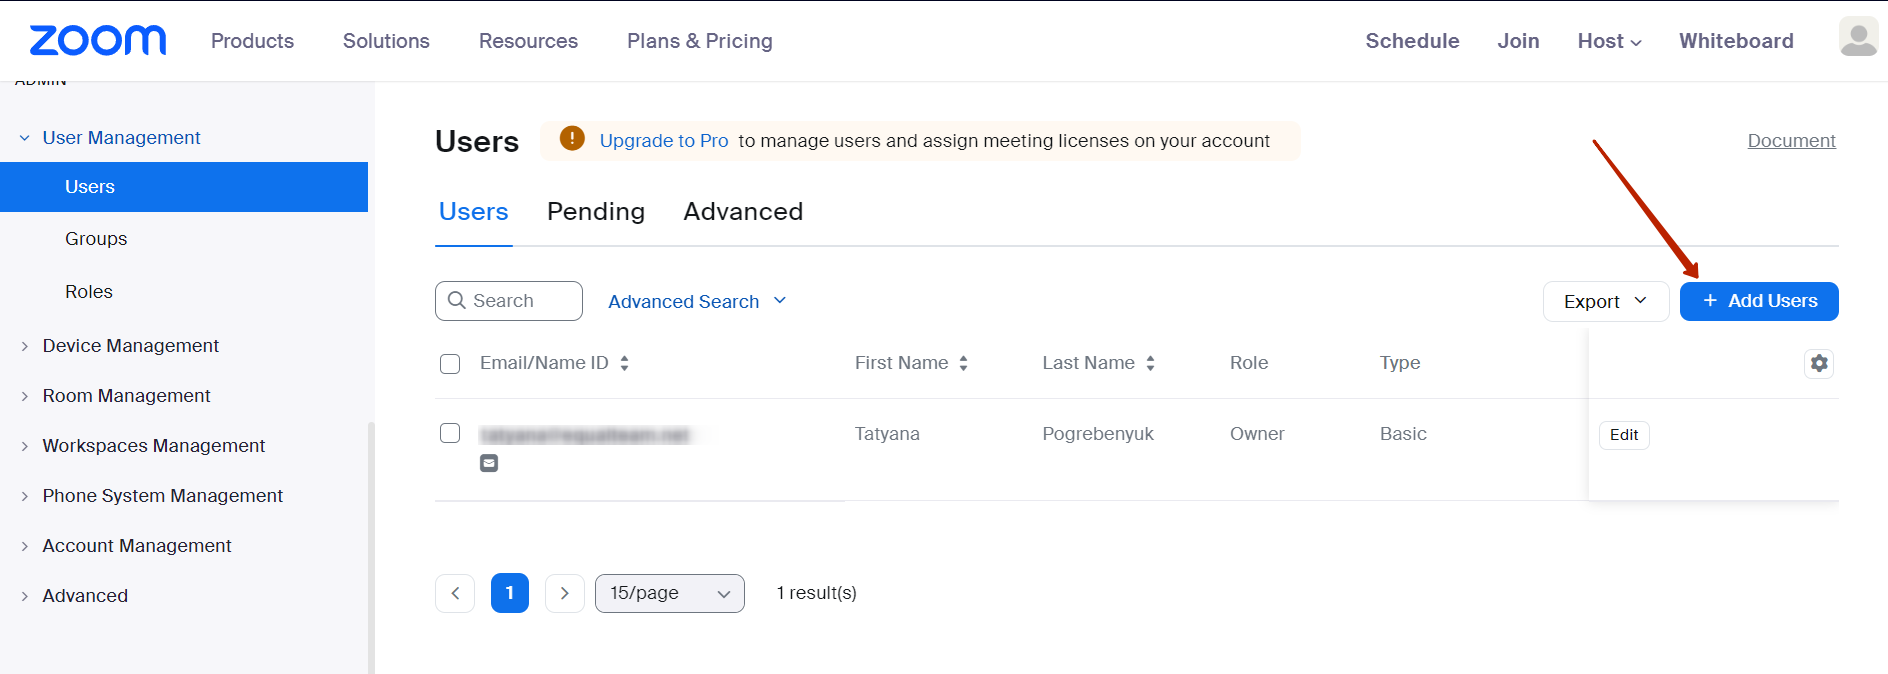Image resolution: width=1888 pixels, height=674 pixels.
Task: Sort by Last Name arrows
Action: click(x=1150, y=363)
